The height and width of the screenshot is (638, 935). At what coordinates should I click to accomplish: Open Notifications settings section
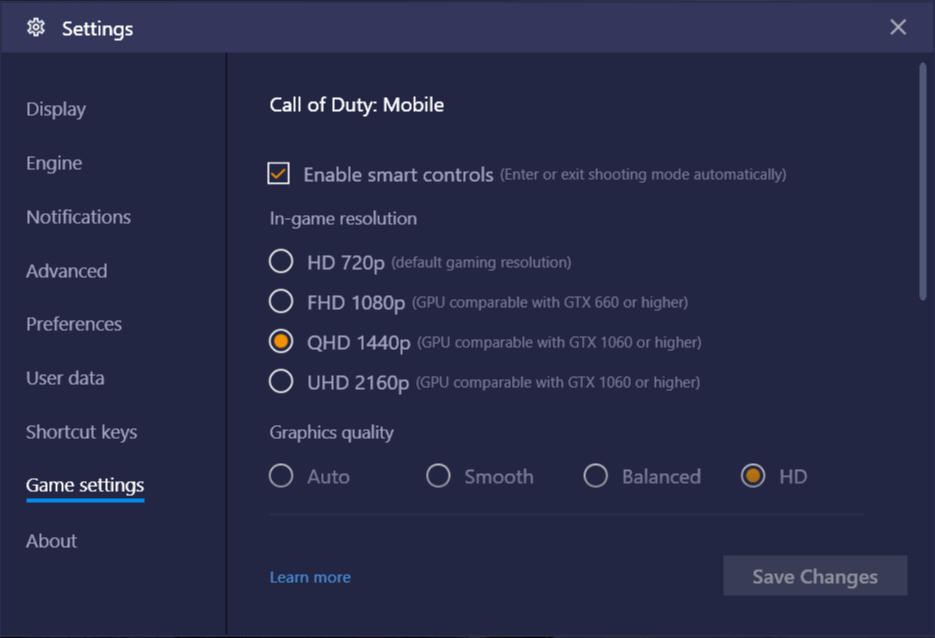click(78, 217)
